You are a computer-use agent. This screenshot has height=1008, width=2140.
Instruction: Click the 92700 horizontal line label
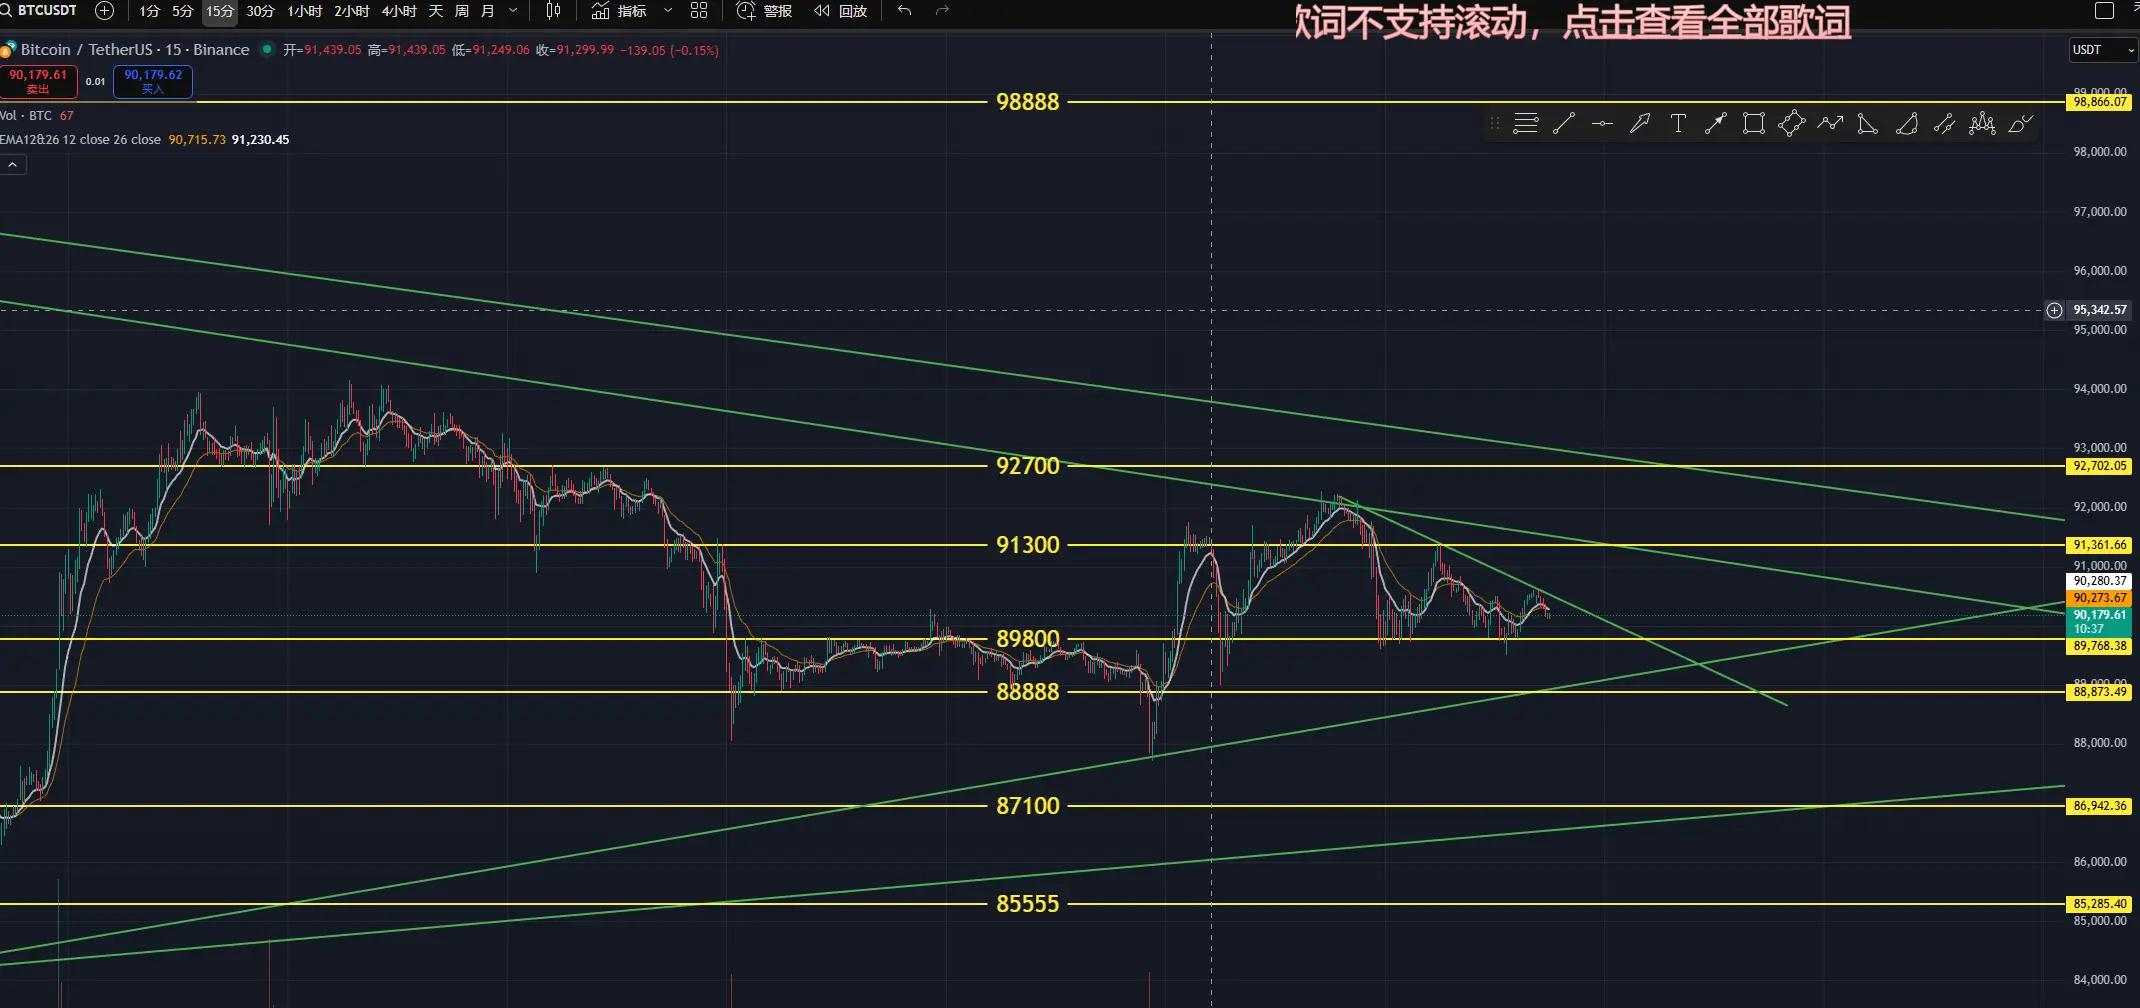[x=1027, y=466]
